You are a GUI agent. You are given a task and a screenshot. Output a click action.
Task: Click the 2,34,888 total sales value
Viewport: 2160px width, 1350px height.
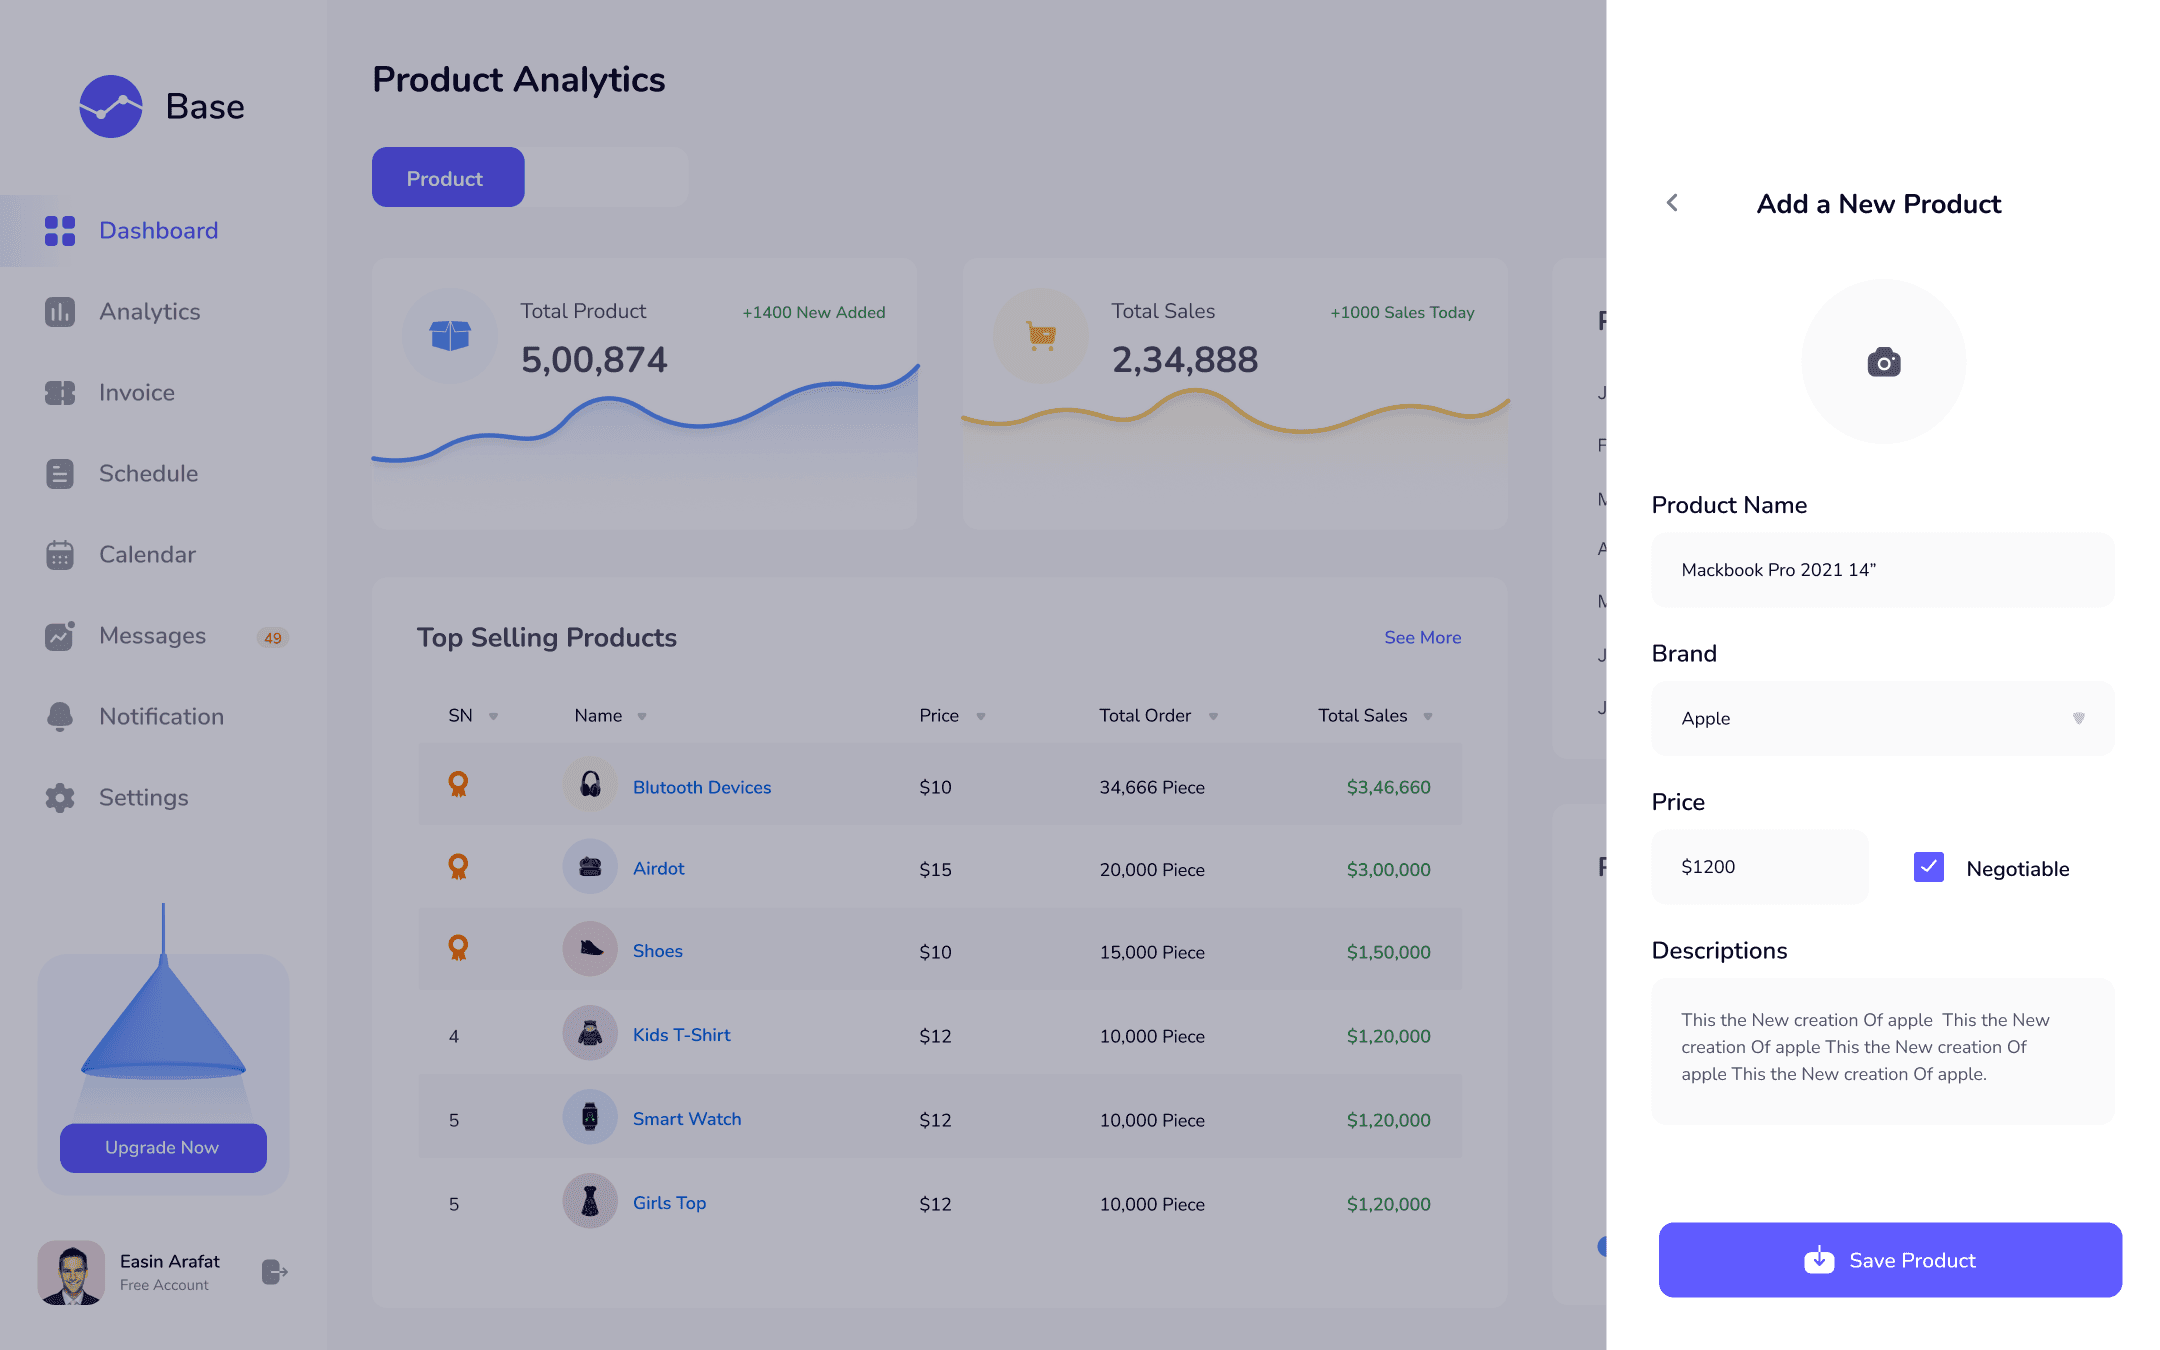coord(1185,360)
